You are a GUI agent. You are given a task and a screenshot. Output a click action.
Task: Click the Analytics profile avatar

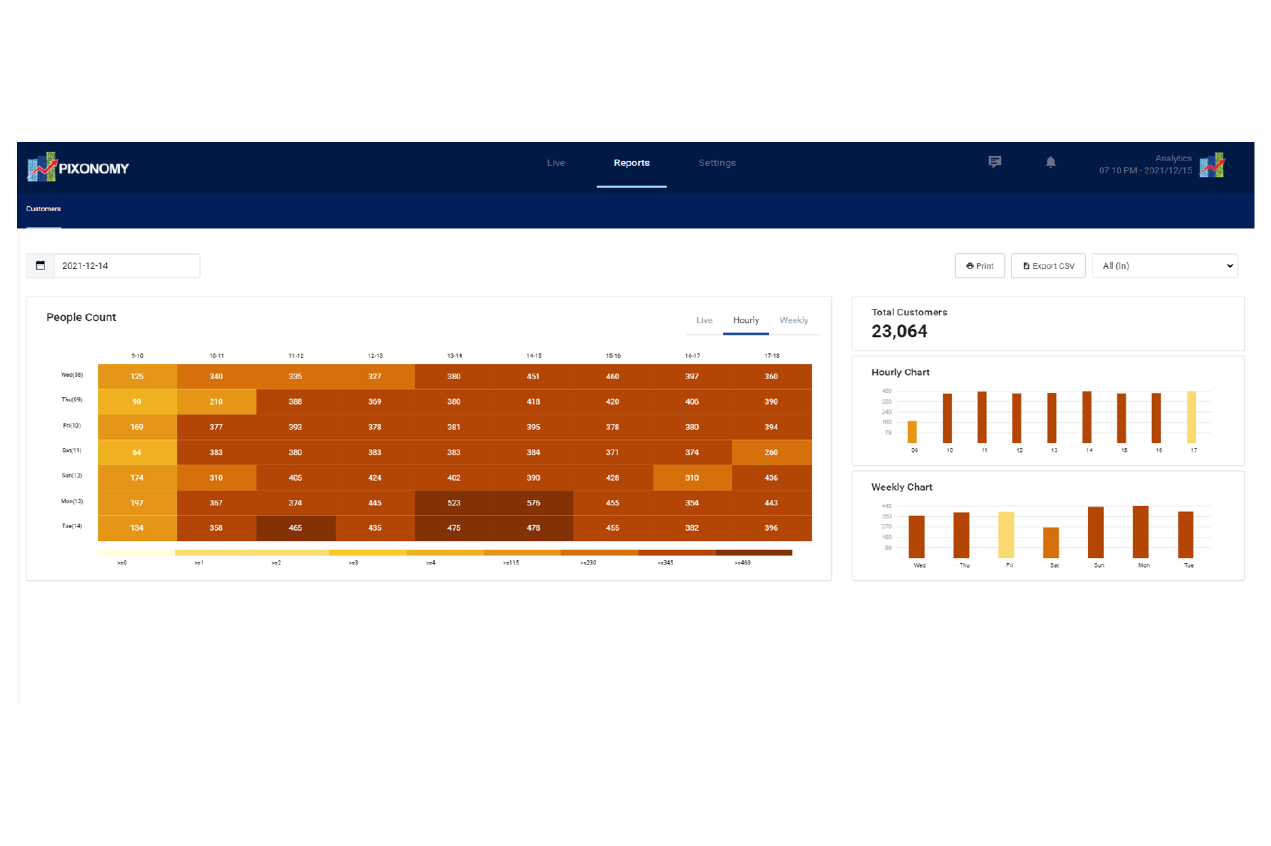(x=1212, y=165)
